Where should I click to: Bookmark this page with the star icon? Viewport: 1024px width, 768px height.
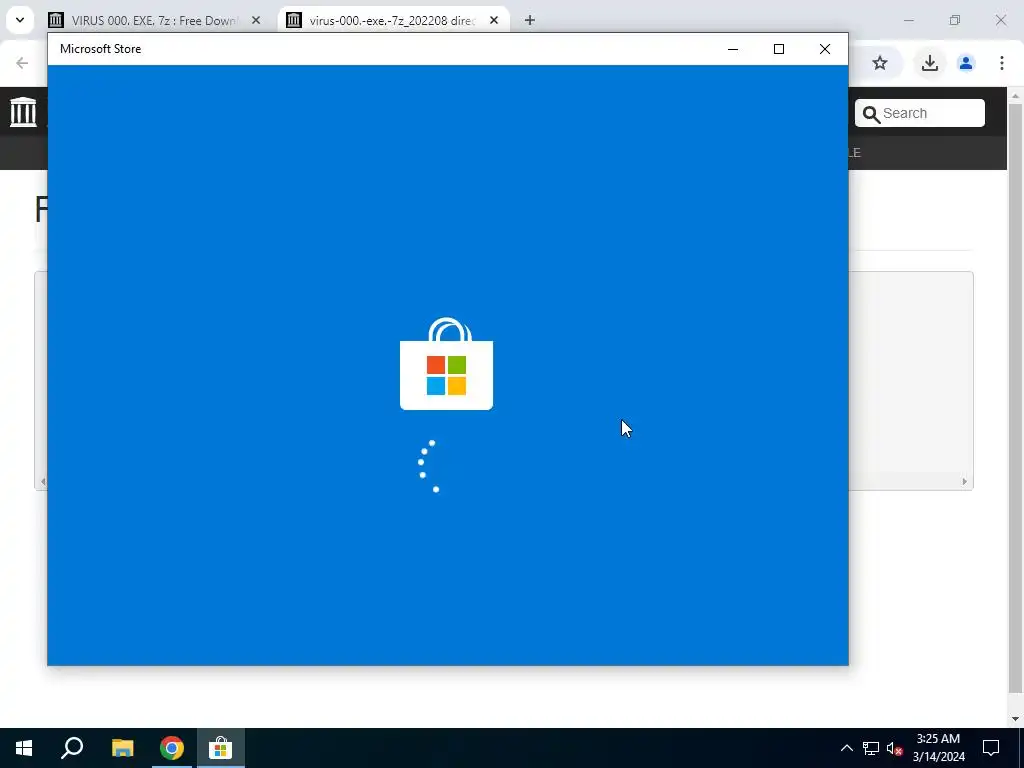pyautogui.click(x=880, y=63)
